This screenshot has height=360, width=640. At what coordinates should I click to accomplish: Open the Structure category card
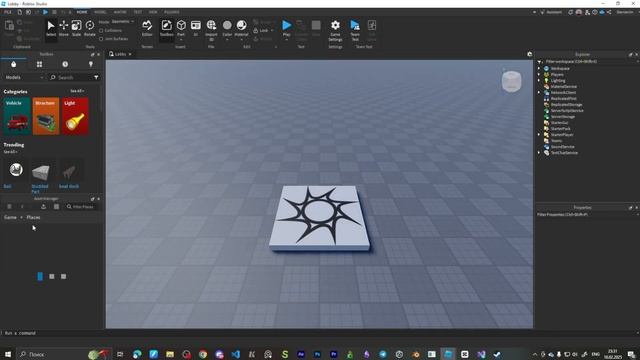(46, 116)
